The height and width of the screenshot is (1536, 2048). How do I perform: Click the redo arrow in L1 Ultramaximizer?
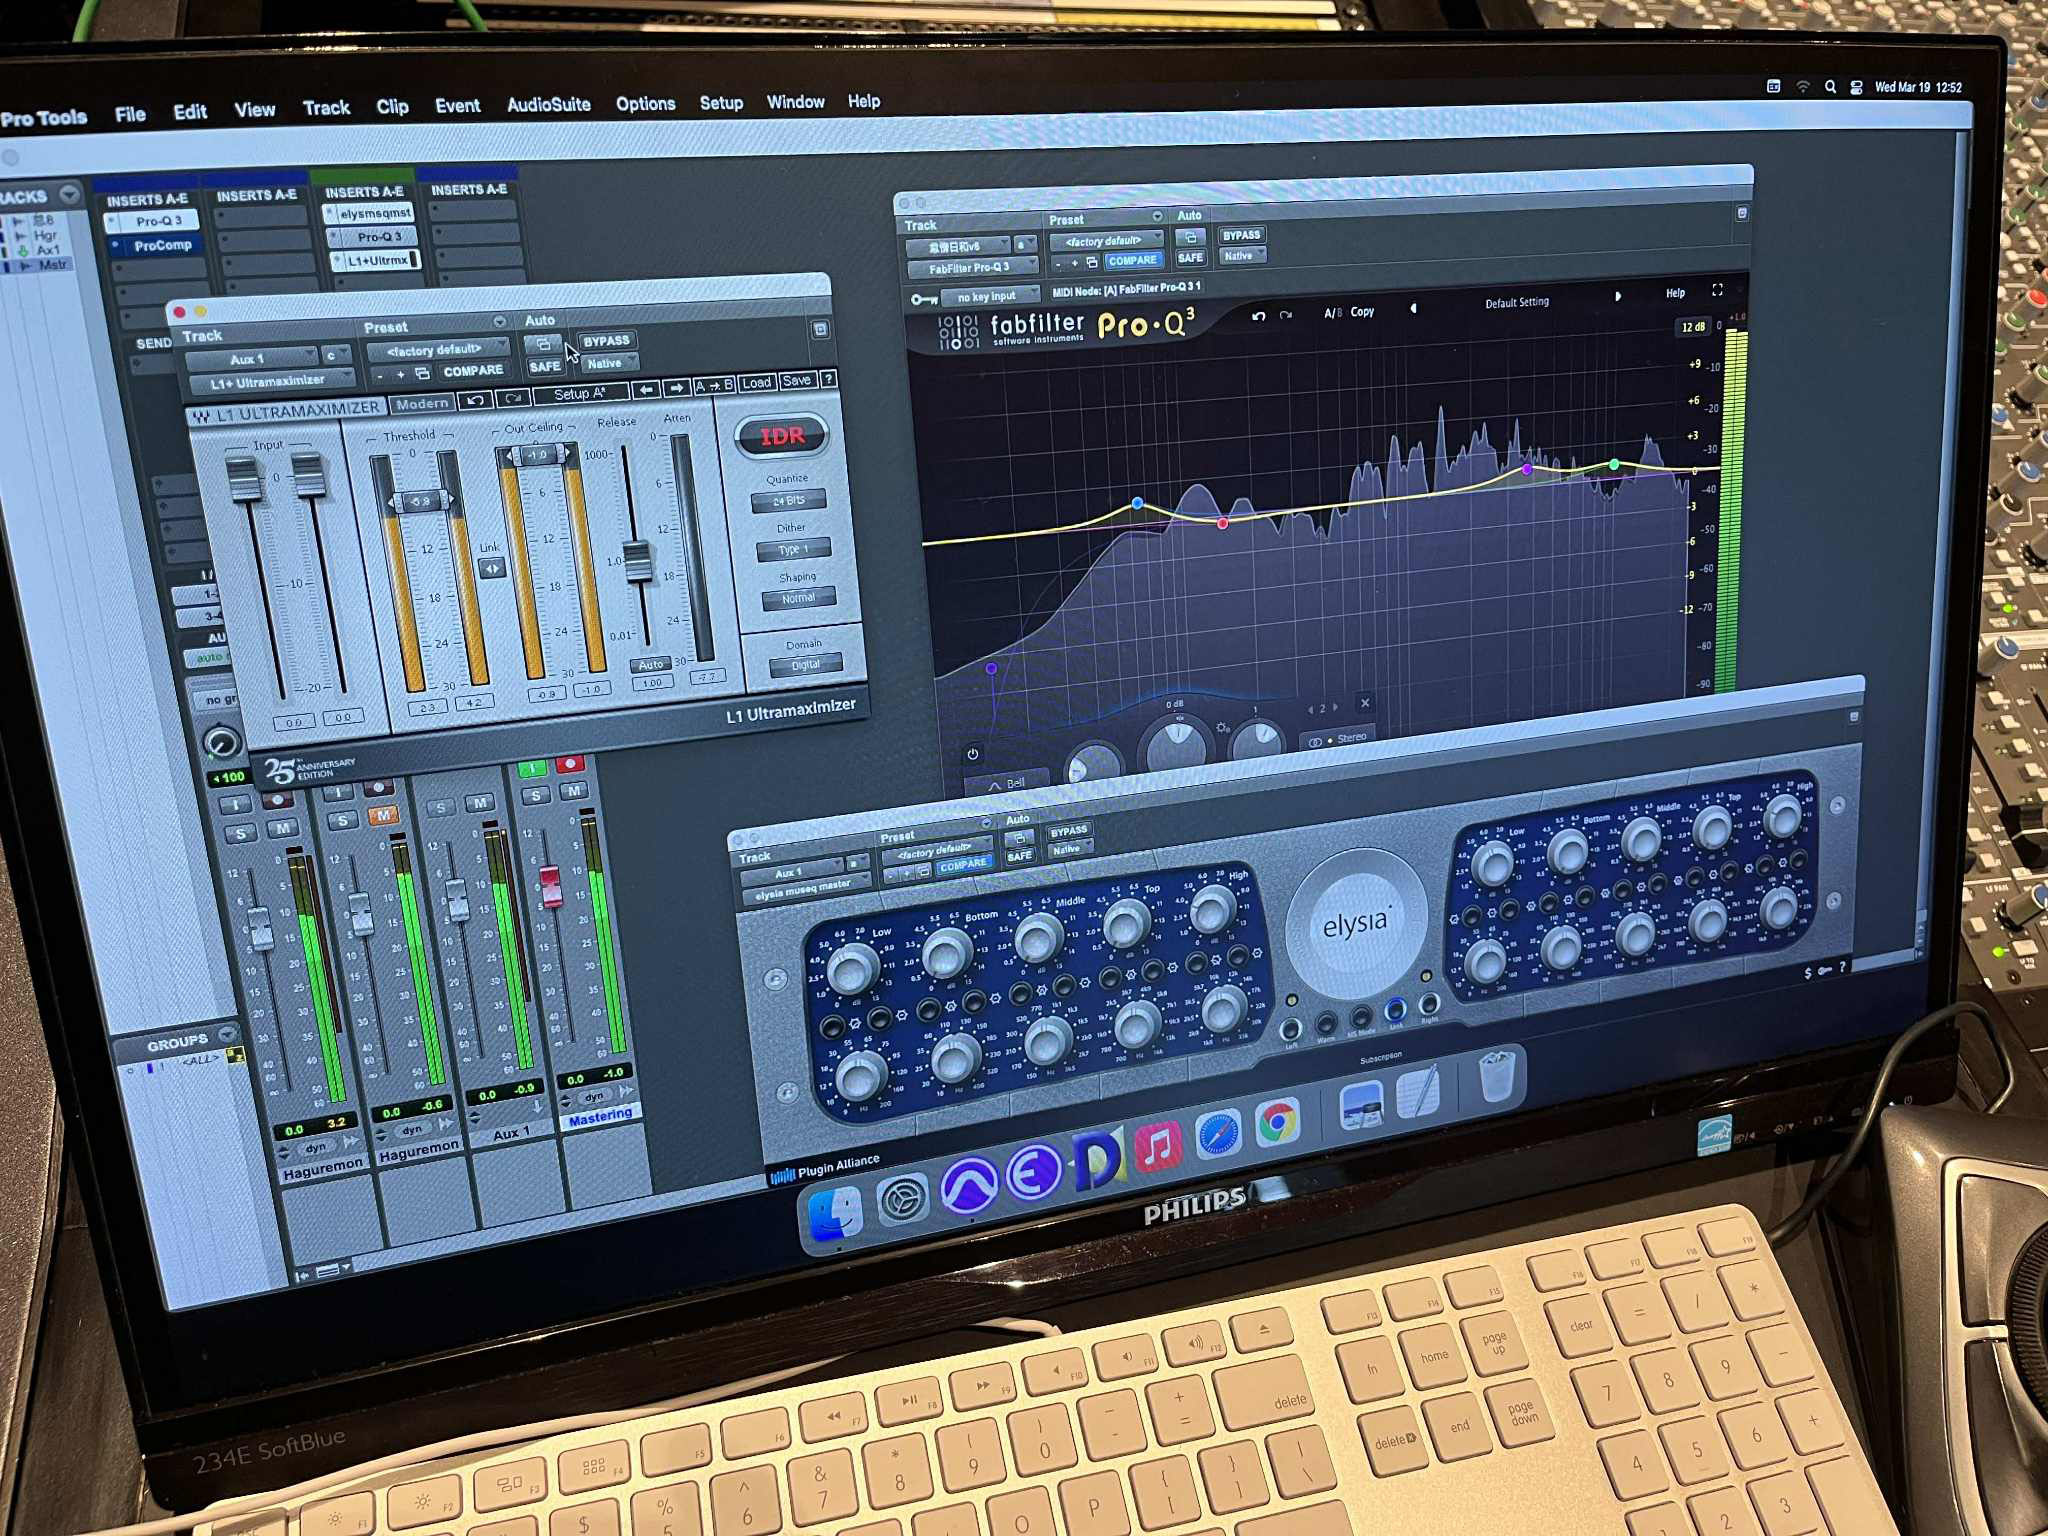(x=512, y=398)
